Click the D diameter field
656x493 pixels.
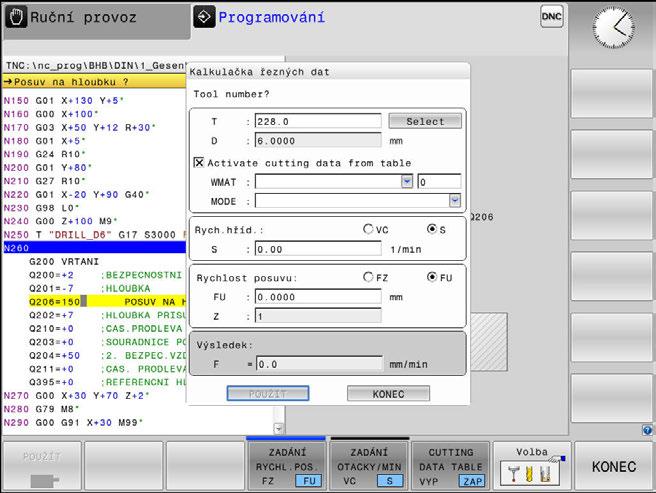point(318,141)
